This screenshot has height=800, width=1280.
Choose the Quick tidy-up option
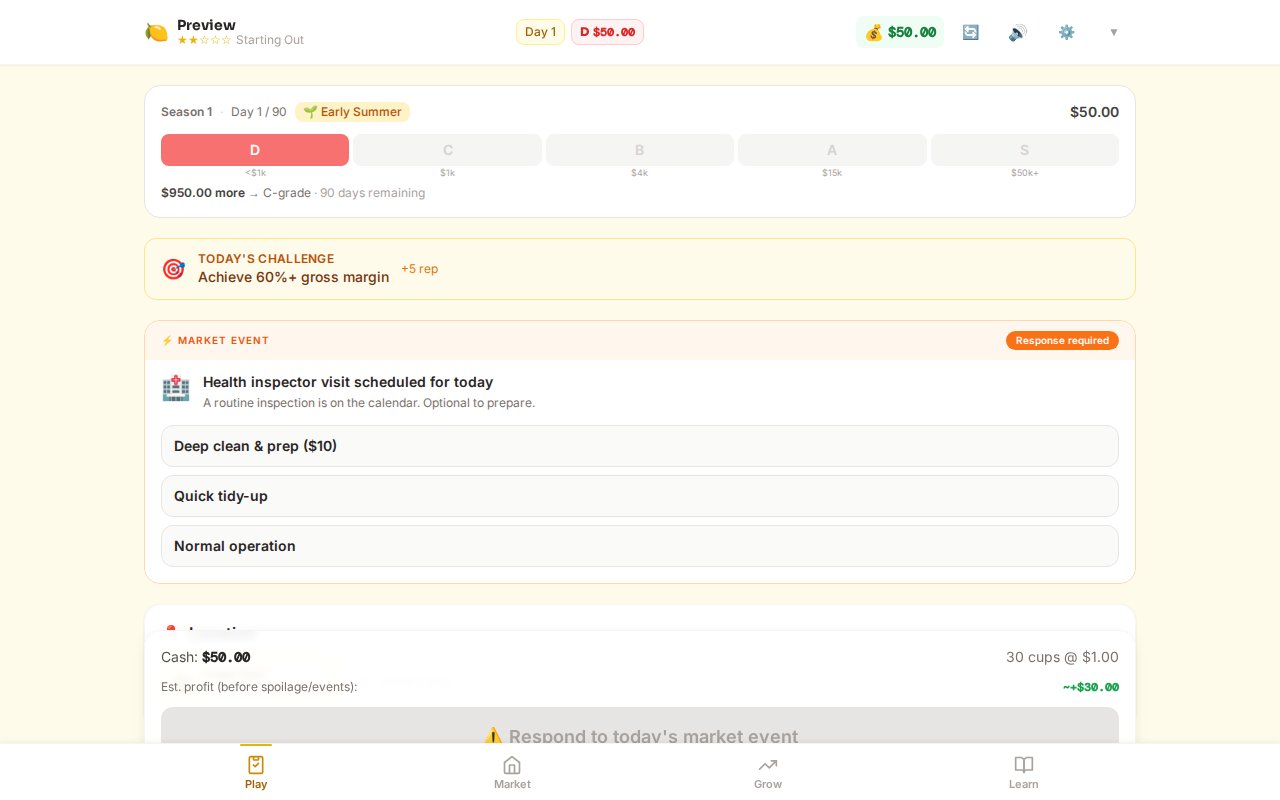pyautogui.click(x=640, y=496)
